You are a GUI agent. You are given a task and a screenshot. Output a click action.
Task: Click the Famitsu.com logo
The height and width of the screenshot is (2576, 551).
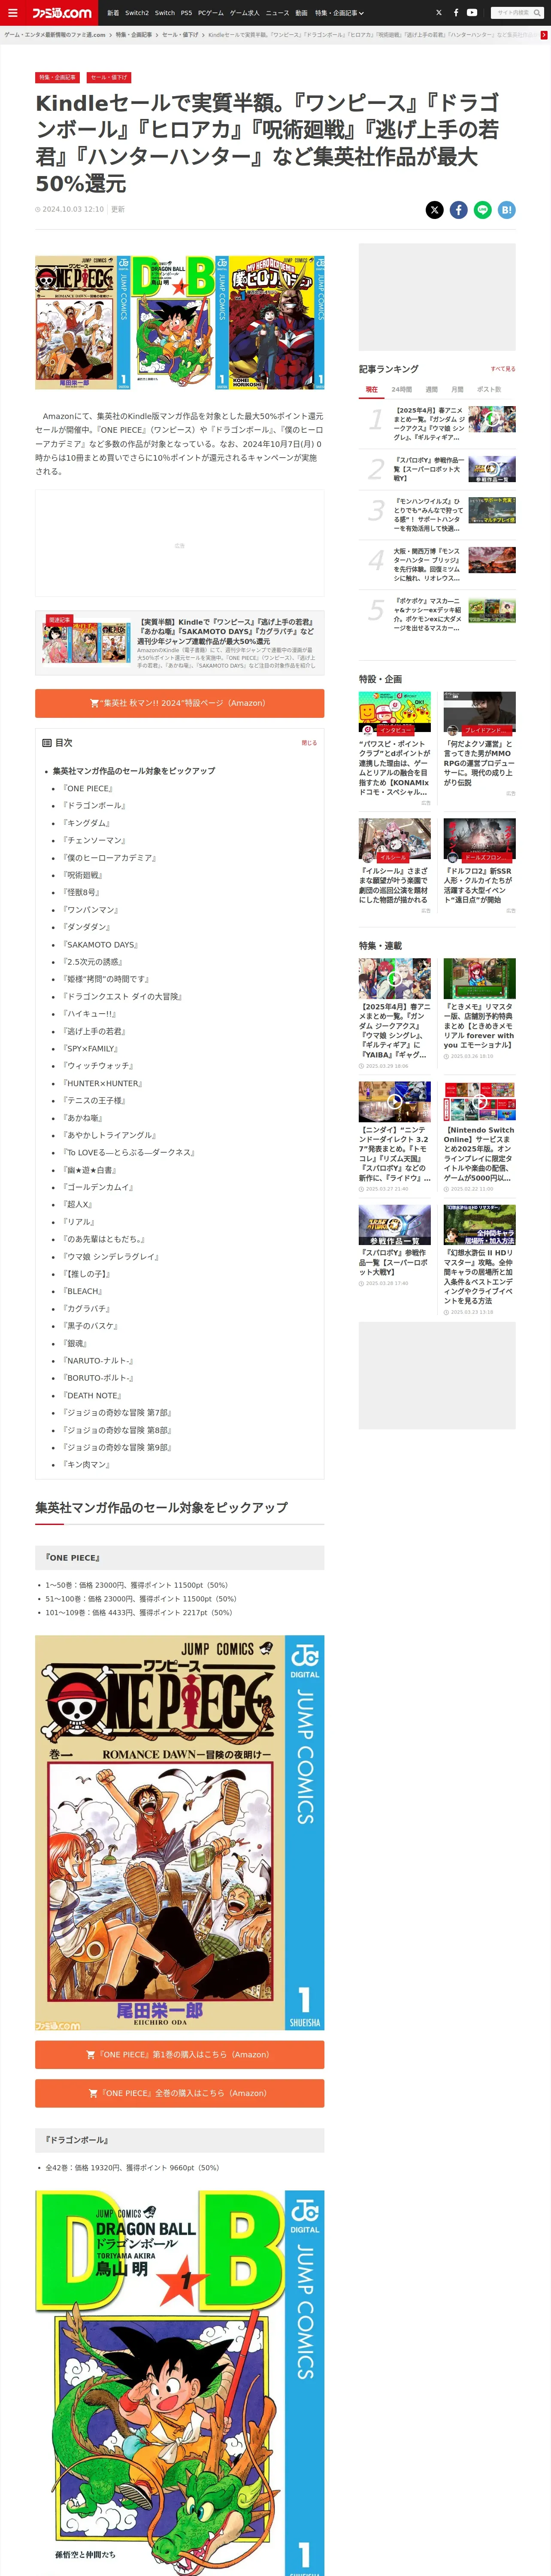[x=61, y=13]
